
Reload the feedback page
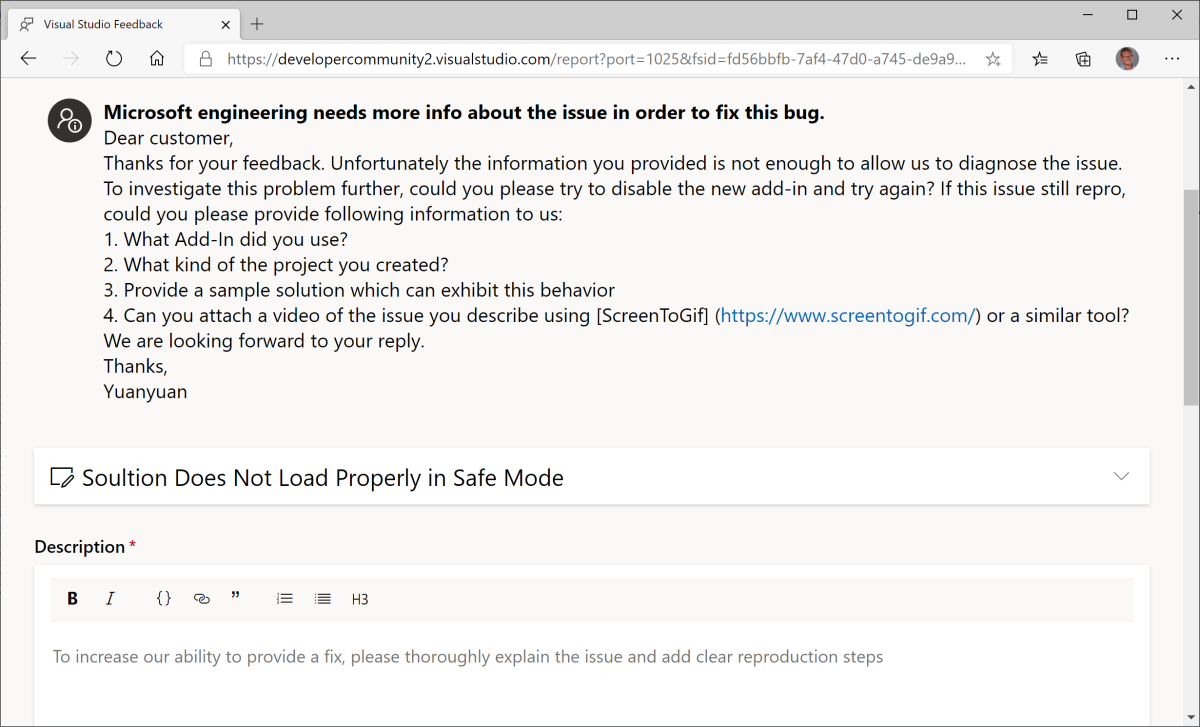pos(114,58)
